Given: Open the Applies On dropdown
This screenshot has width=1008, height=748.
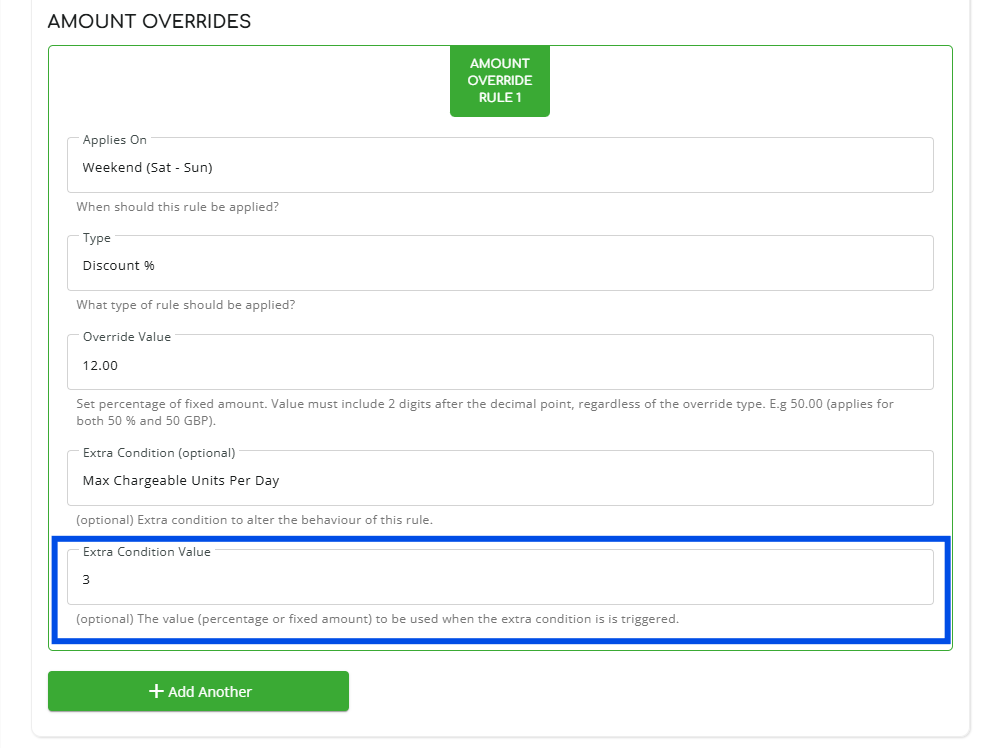Looking at the screenshot, I should tap(500, 165).
